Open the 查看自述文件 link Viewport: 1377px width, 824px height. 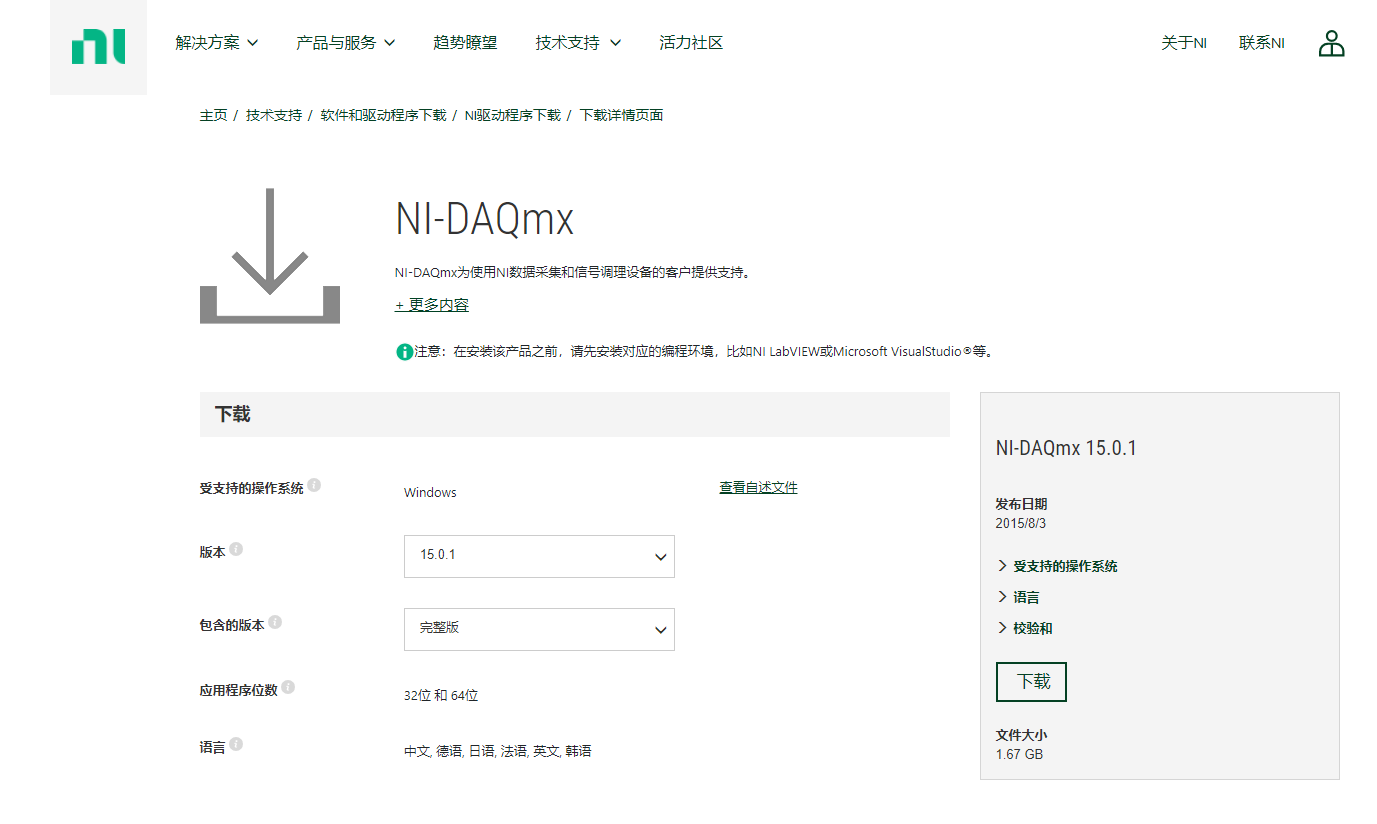(x=758, y=486)
